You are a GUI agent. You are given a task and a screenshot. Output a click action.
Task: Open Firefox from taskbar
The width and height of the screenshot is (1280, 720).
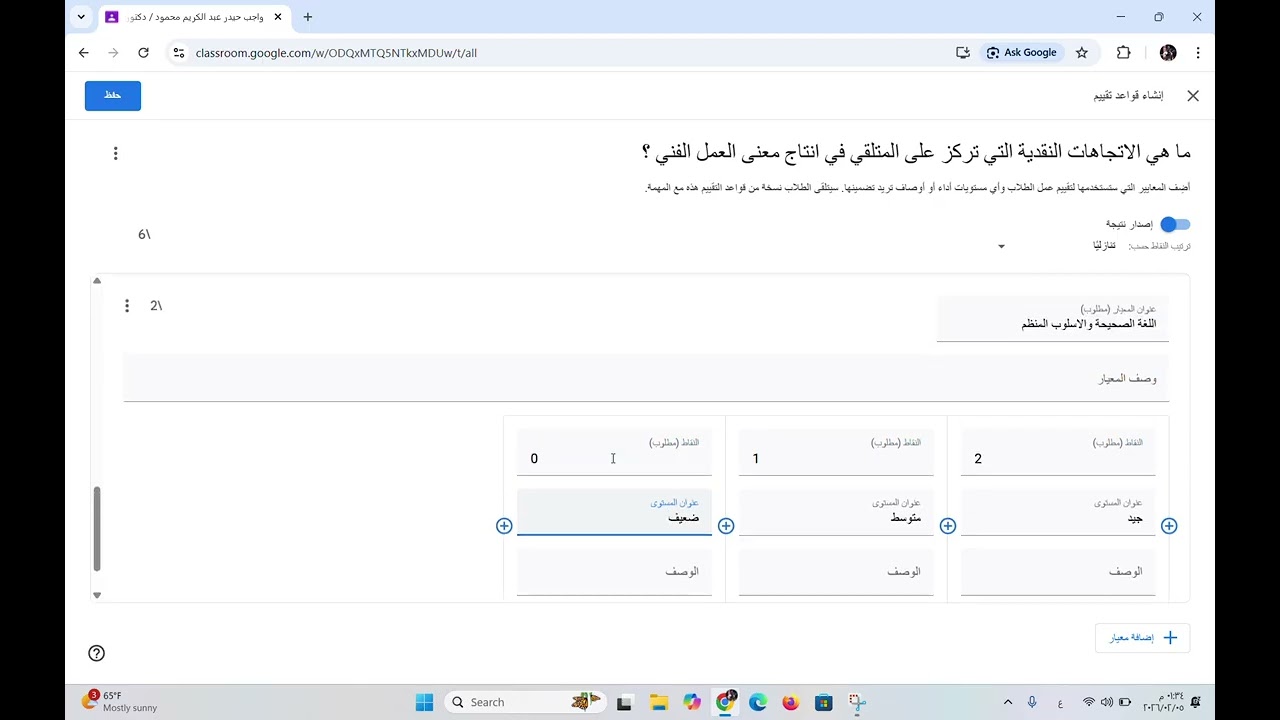tap(791, 702)
